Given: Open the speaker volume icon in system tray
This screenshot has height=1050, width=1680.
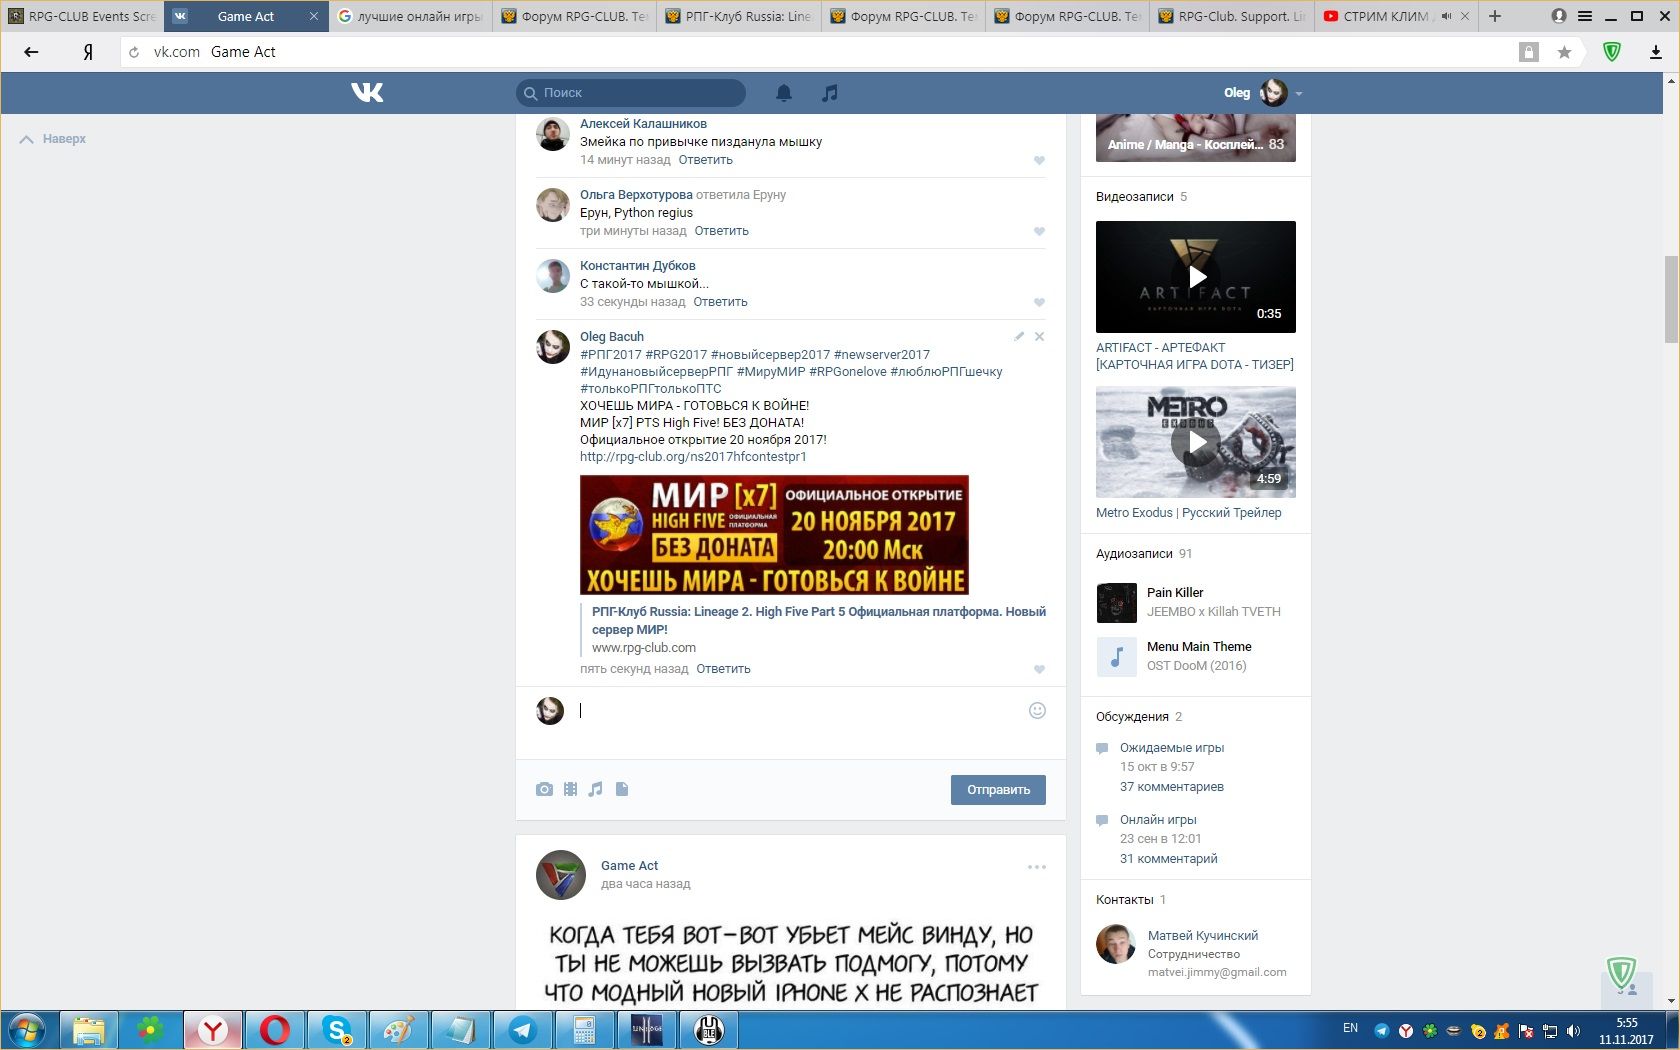Looking at the screenshot, I should pos(1573,1031).
